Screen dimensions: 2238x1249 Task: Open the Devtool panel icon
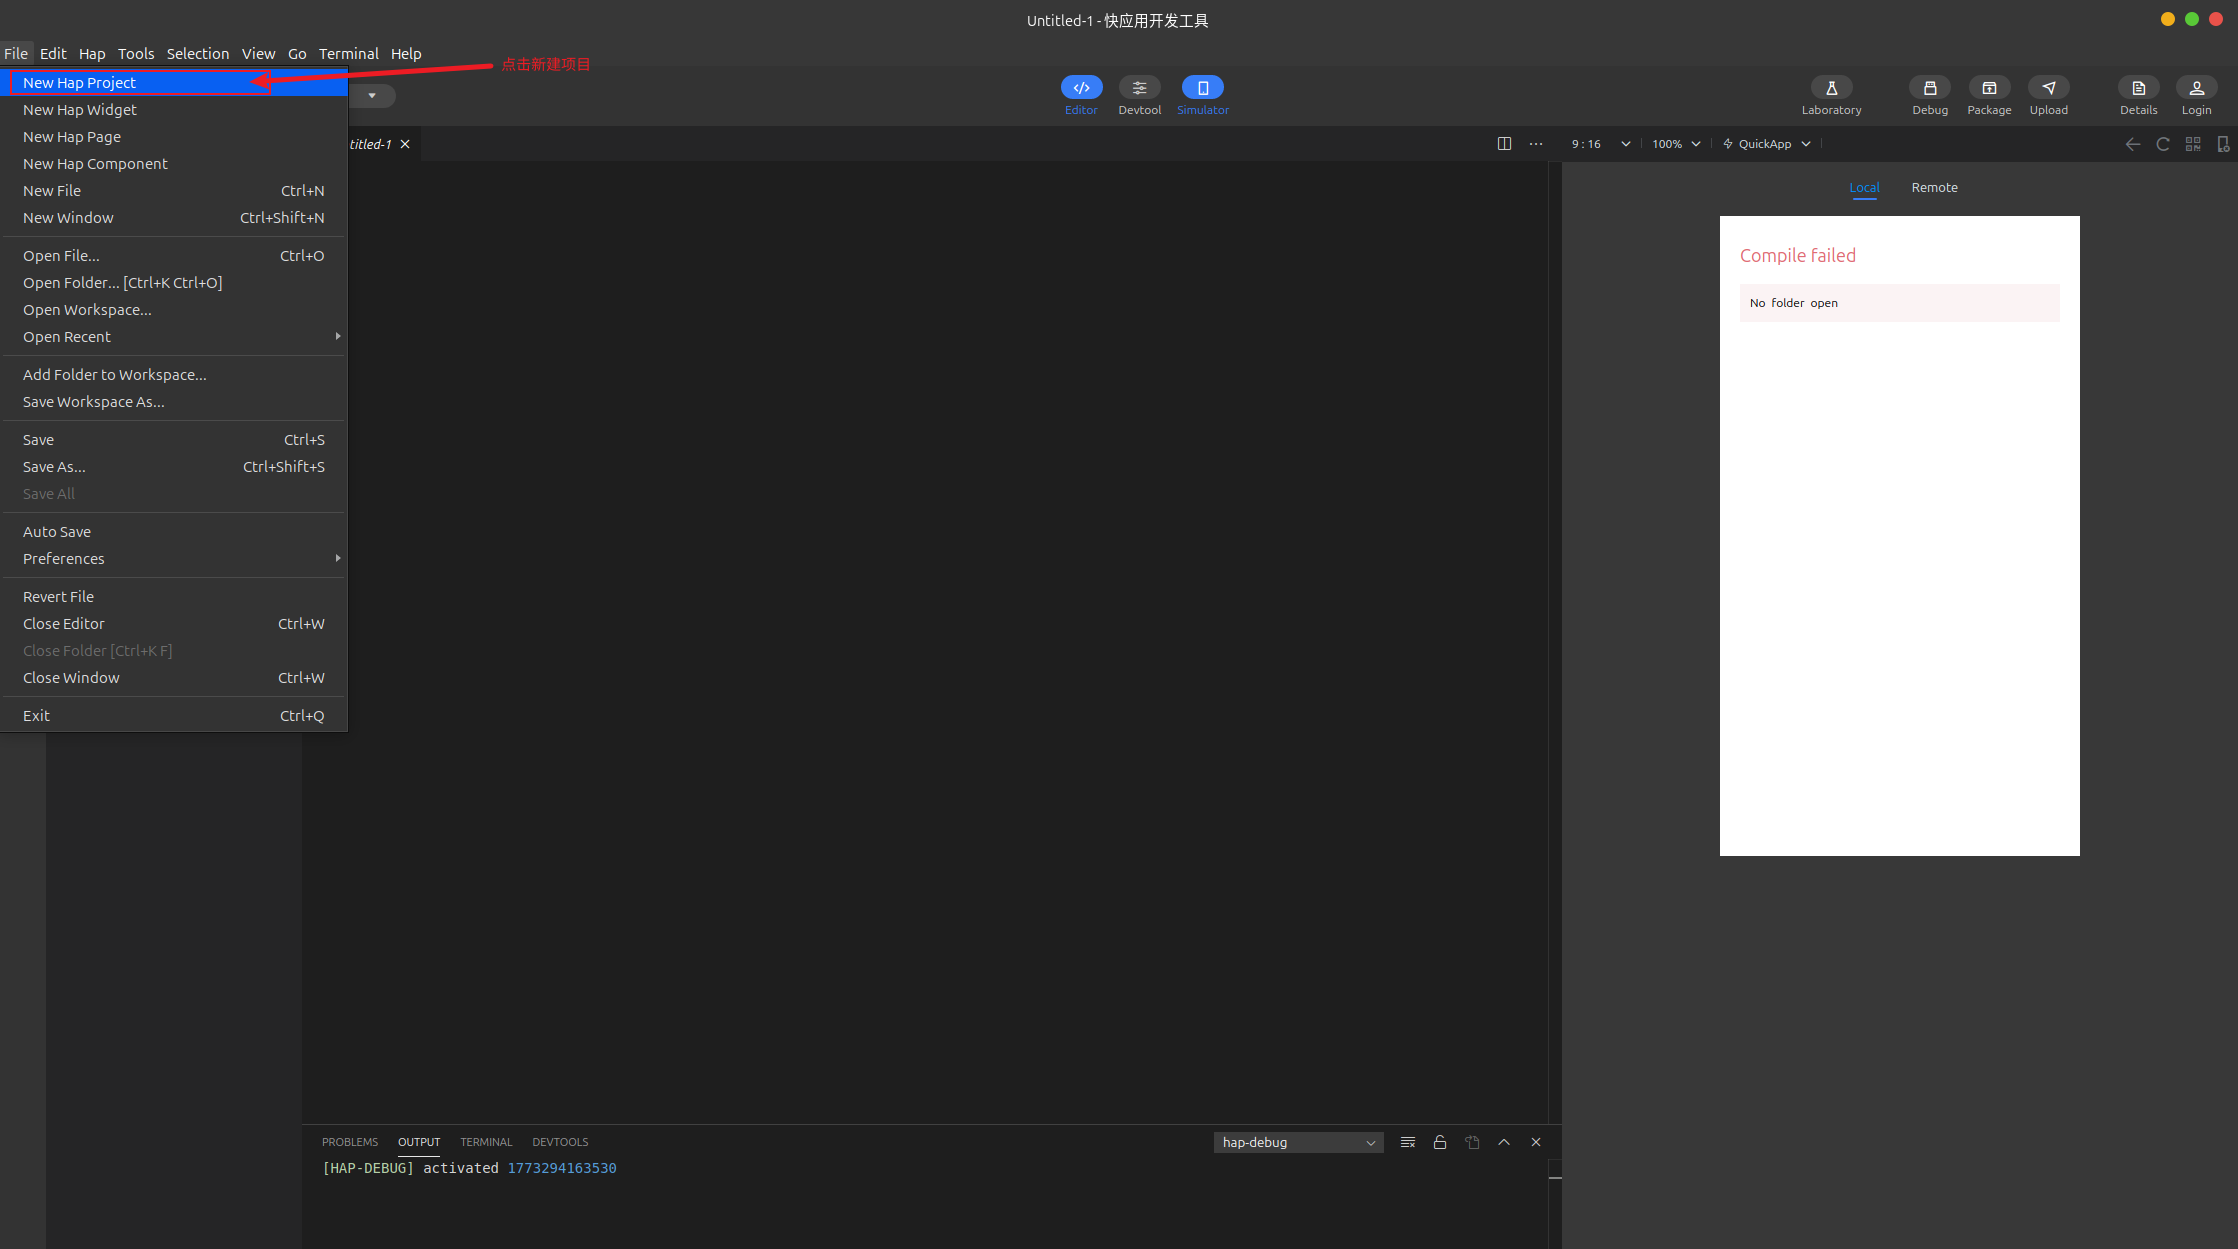[1139, 88]
